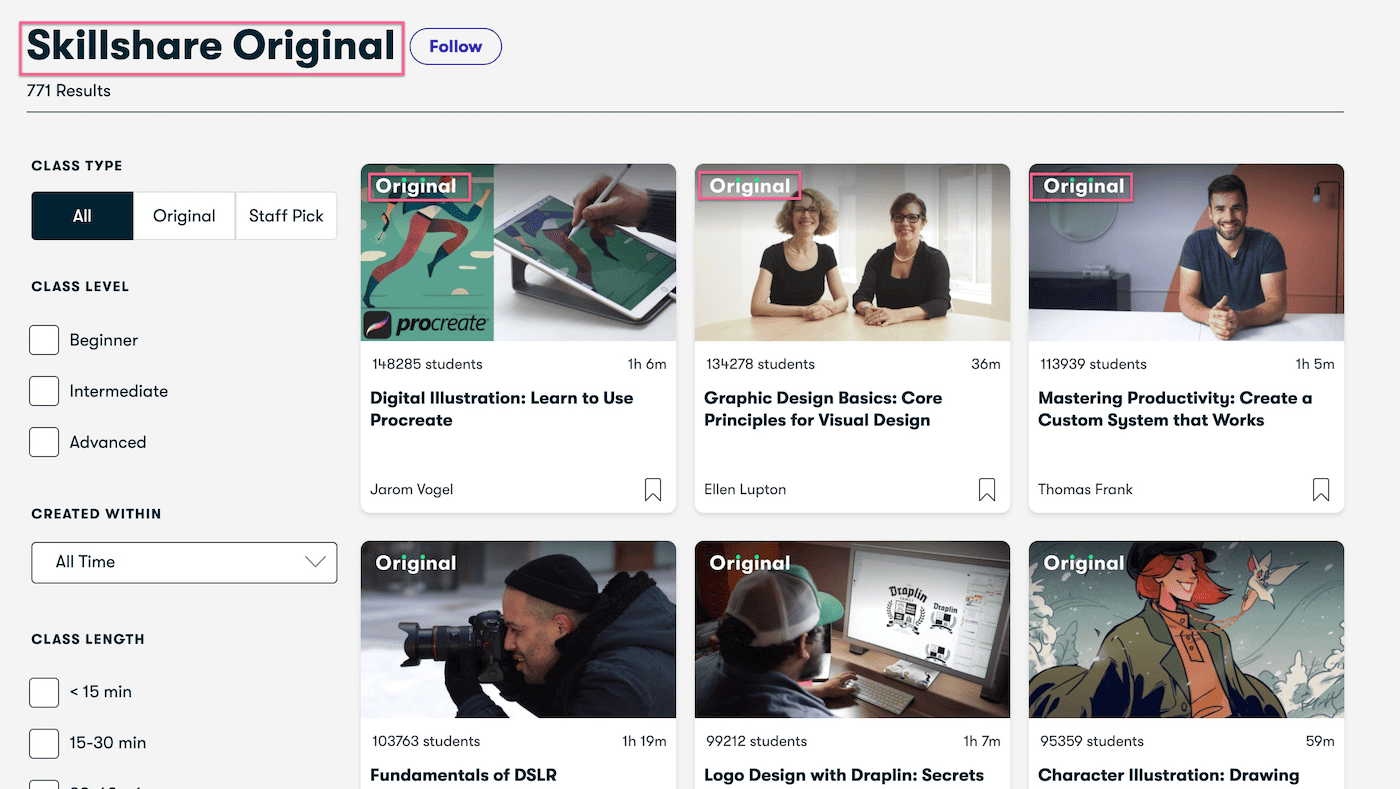The image size is (1400, 789).
Task: Click the '99212 students' count
Action: (x=756, y=741)
